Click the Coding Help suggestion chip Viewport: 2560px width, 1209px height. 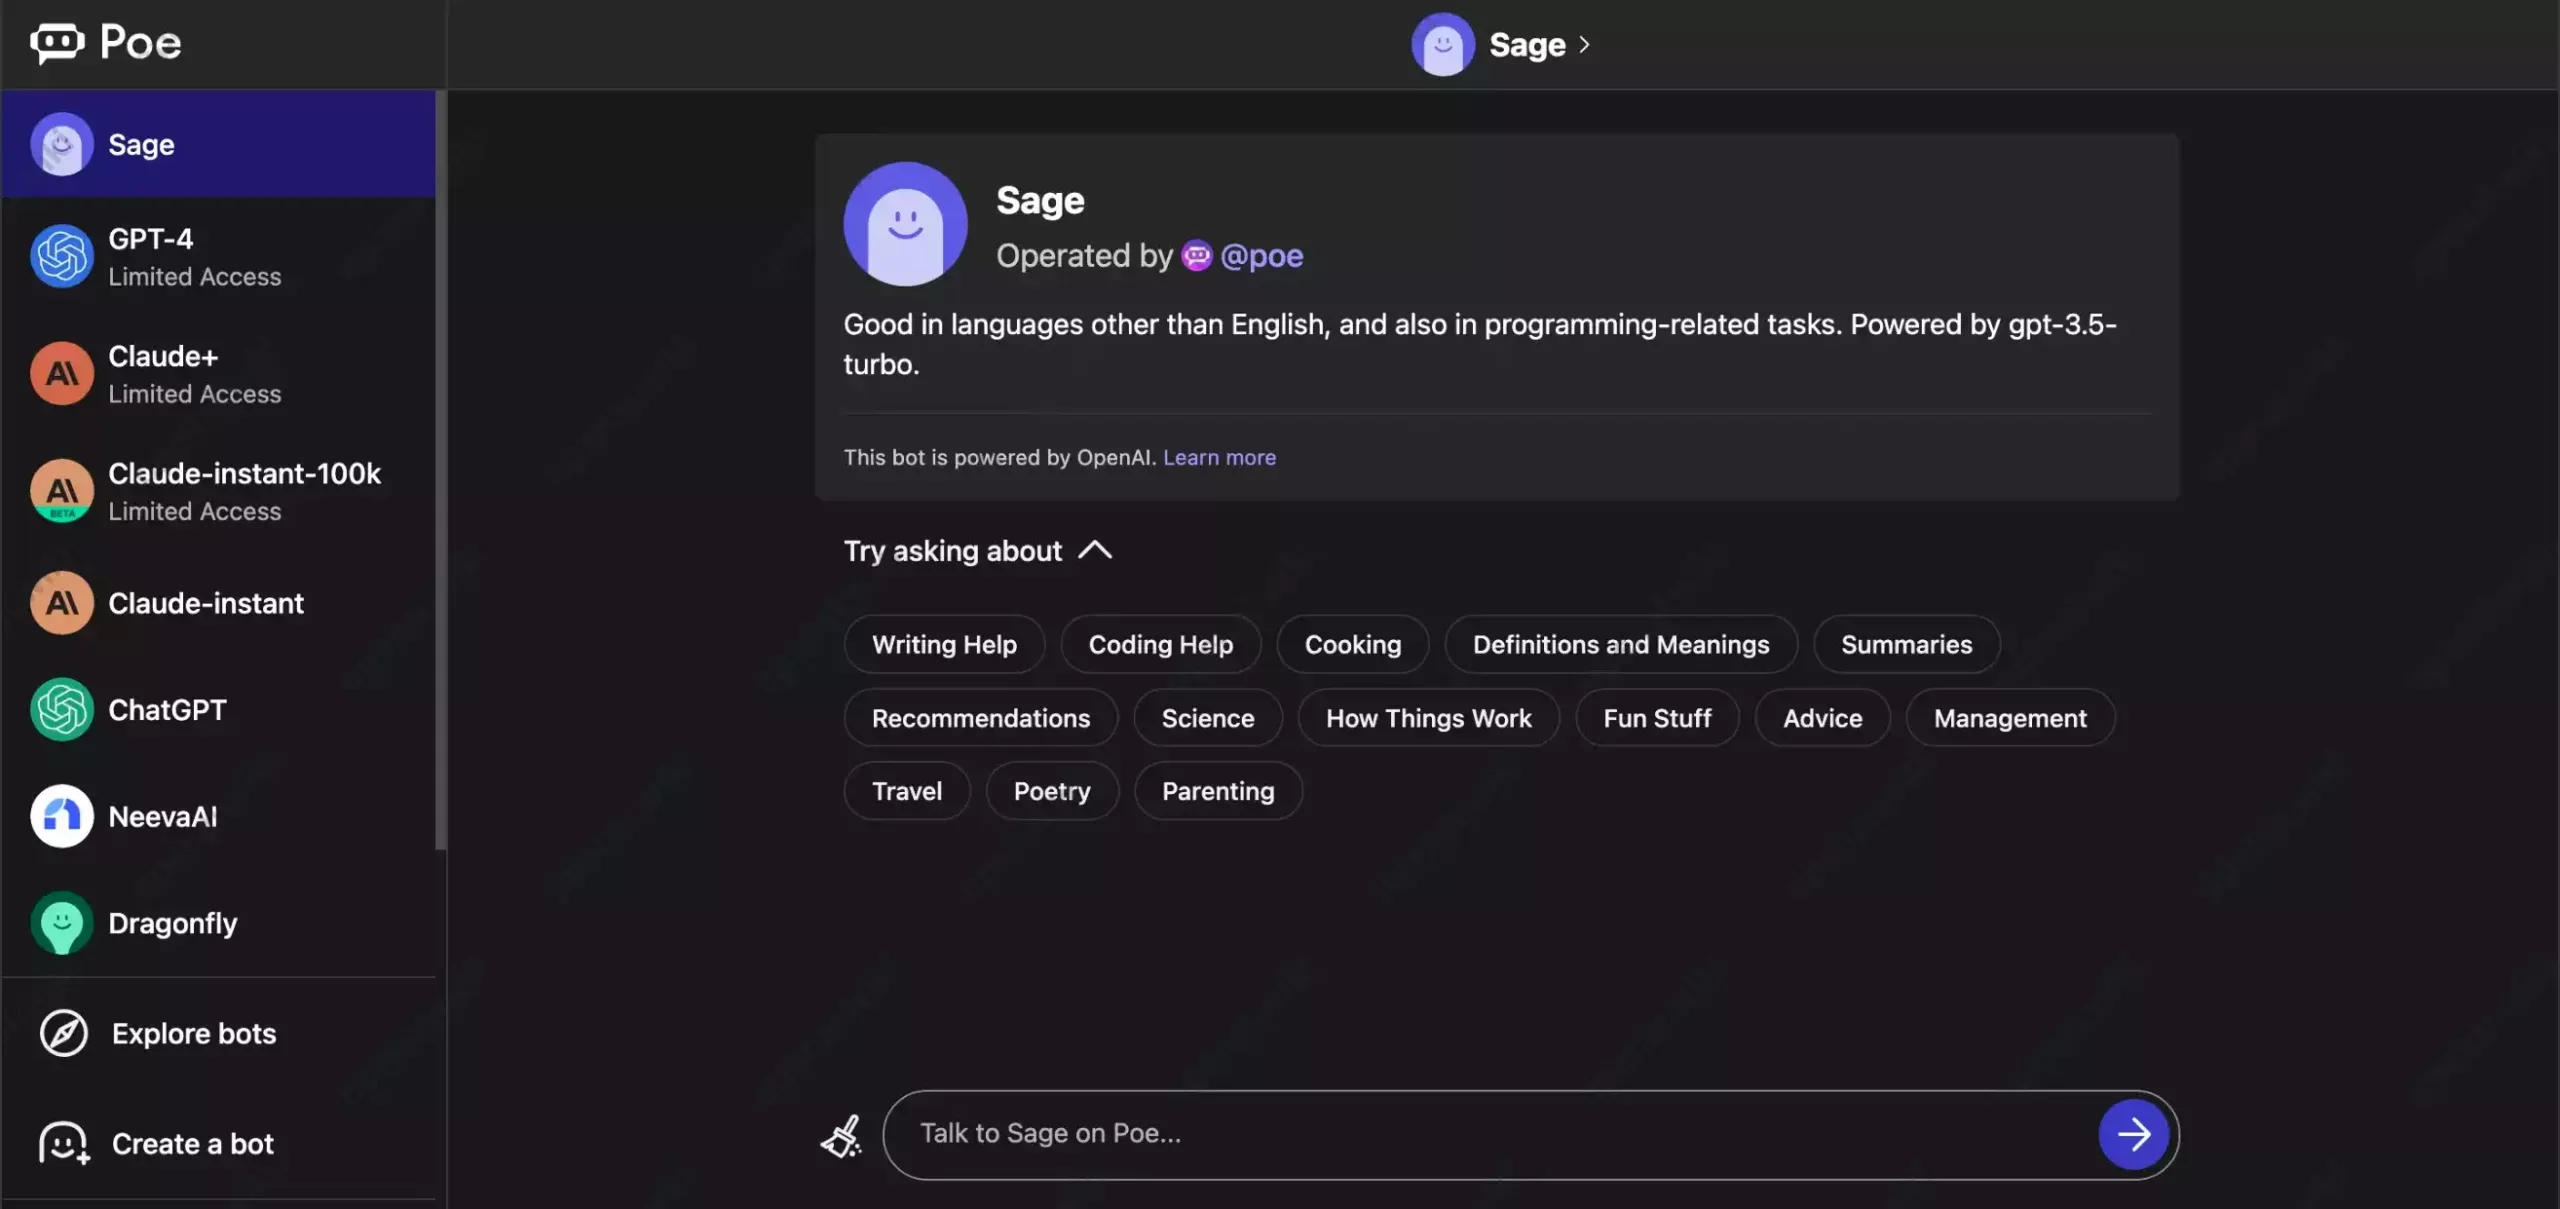click(1160, 644)
